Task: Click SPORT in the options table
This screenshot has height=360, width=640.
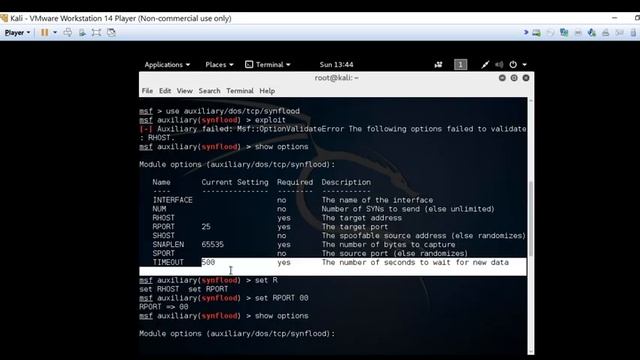Action: 163,253
